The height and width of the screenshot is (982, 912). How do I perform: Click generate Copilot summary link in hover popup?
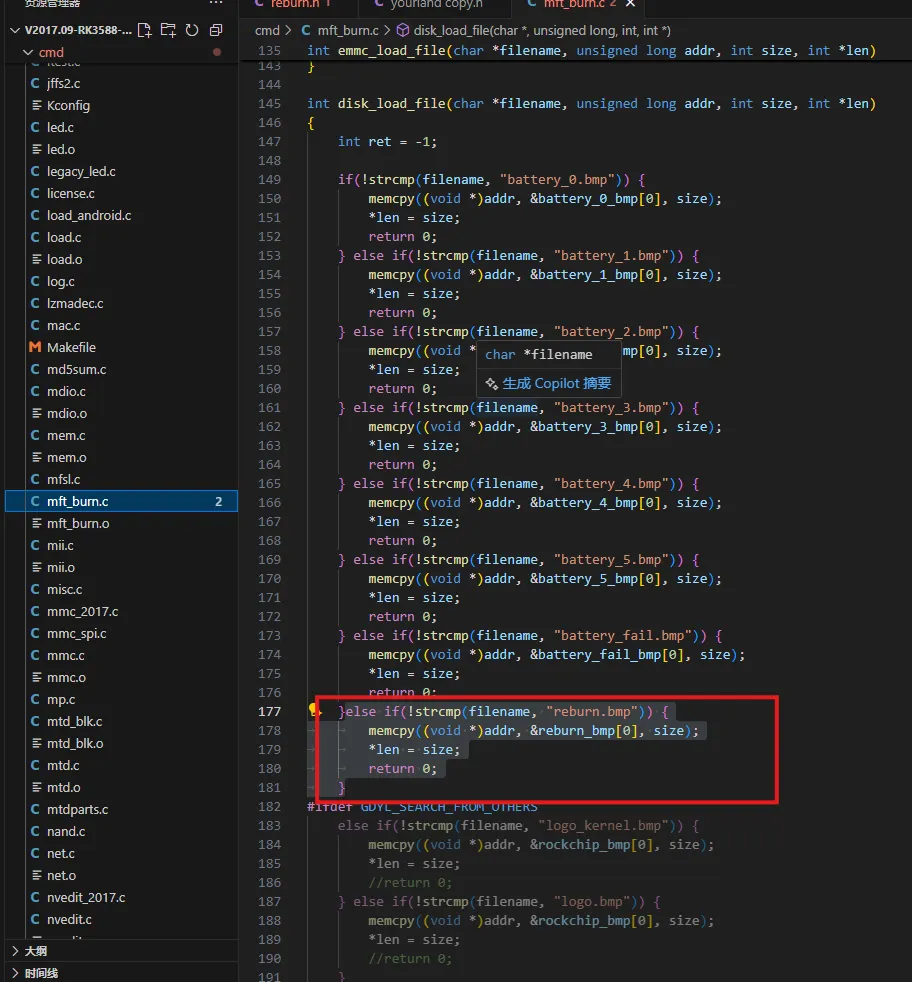pos(556,383)
